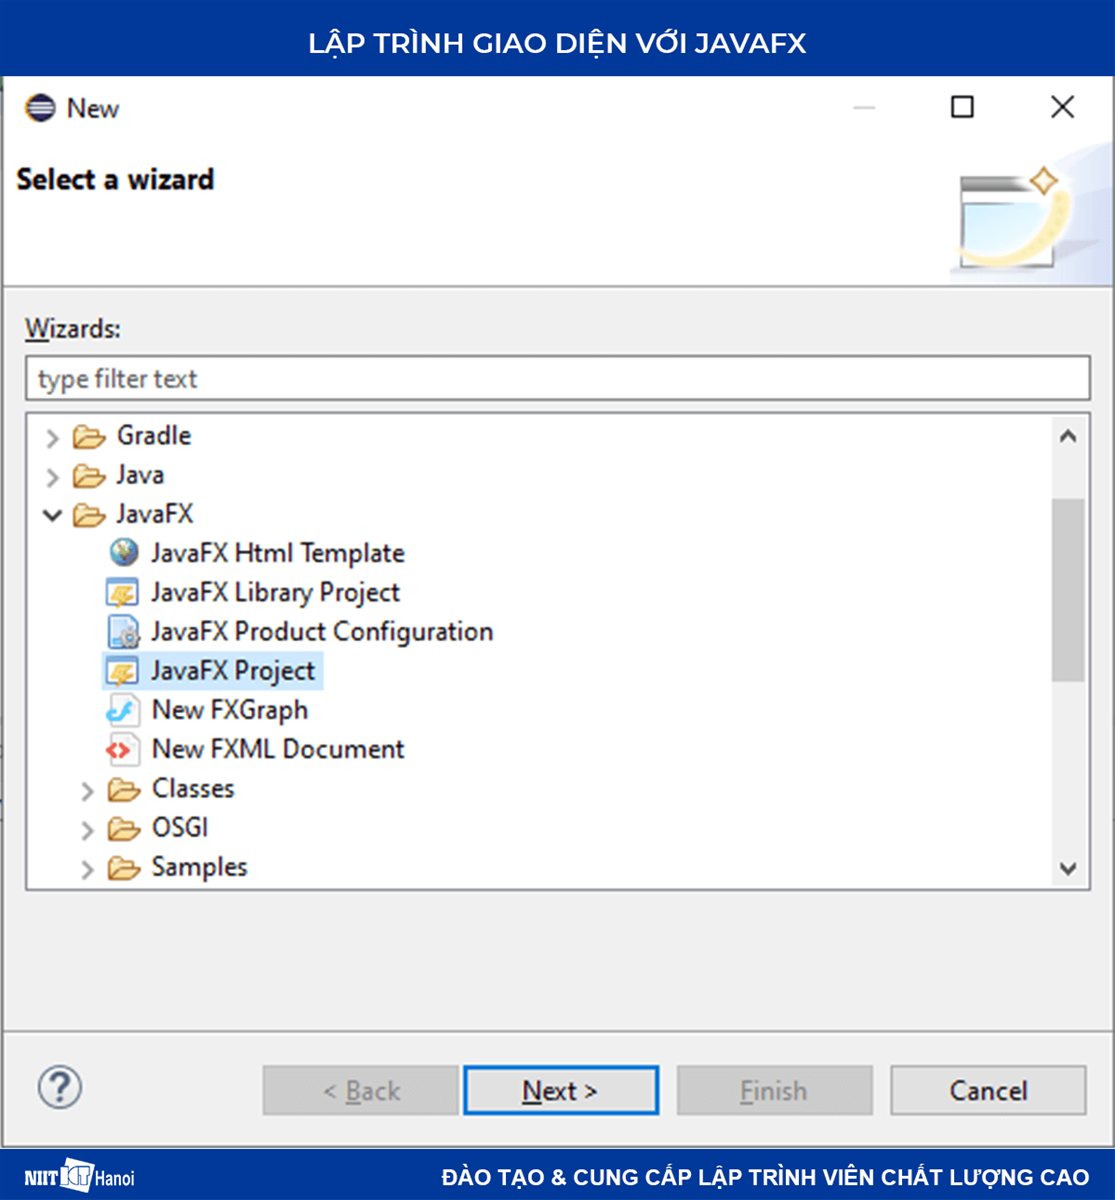1115x1200 pixels.
Task: Click the New FXGraph icon
Action: 122,710
